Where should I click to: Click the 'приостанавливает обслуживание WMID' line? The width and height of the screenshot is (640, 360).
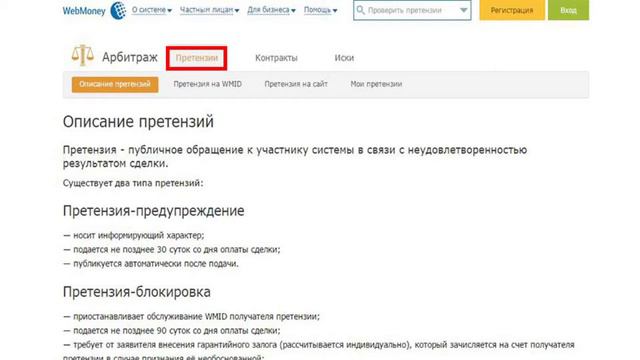pos(191,316)
